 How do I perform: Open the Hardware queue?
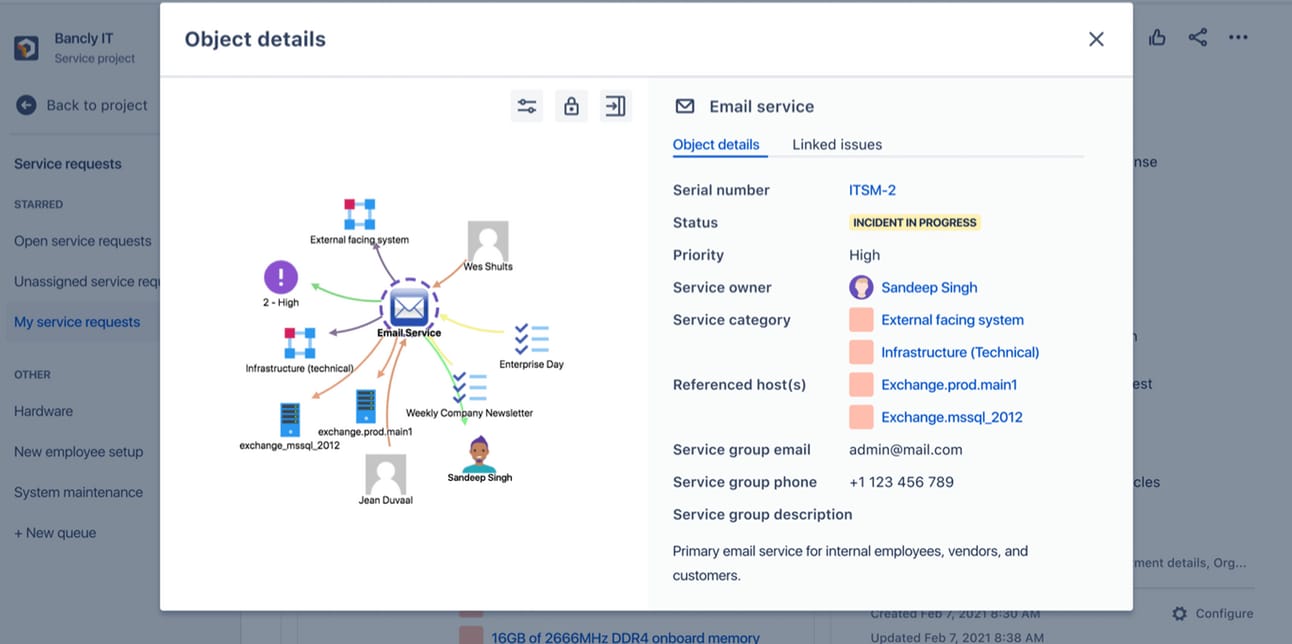coord(43,411)
